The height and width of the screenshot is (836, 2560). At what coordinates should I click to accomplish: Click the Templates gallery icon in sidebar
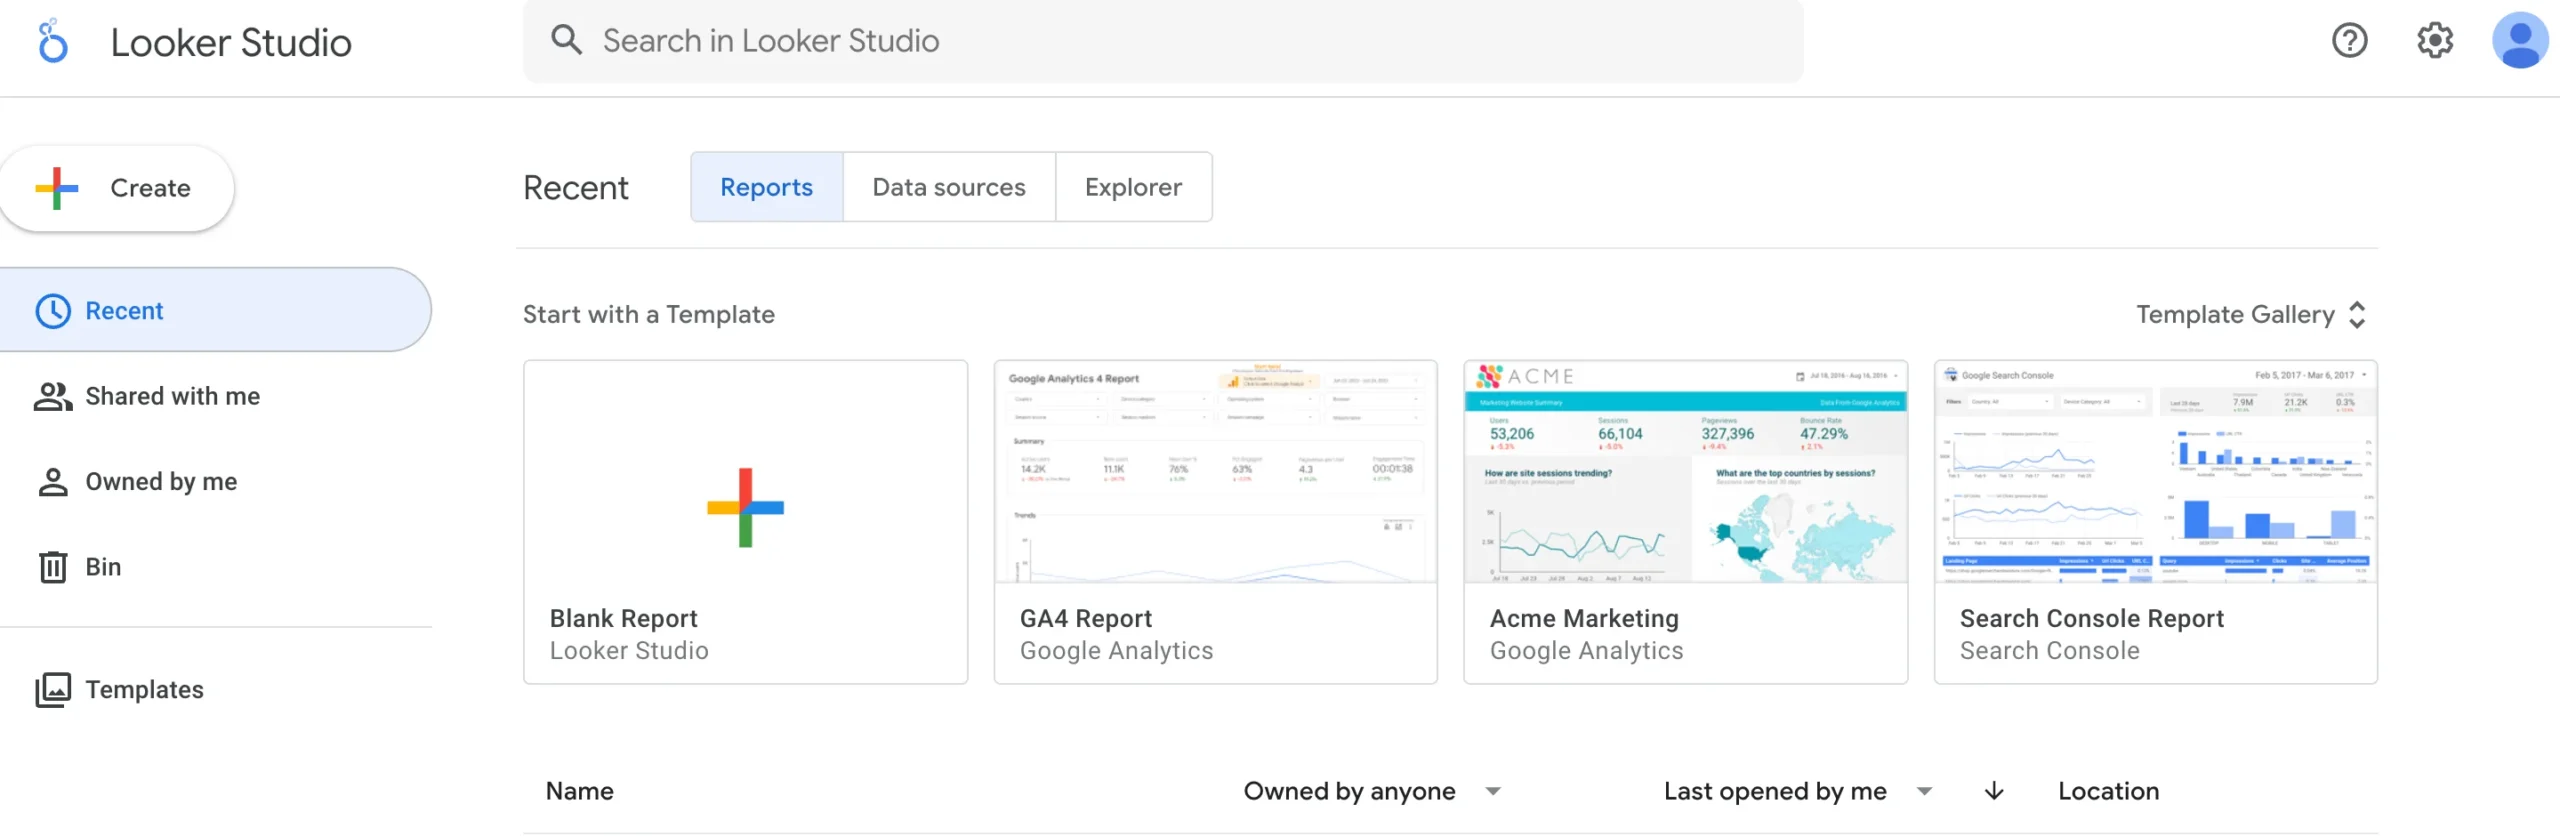[53, 690]
